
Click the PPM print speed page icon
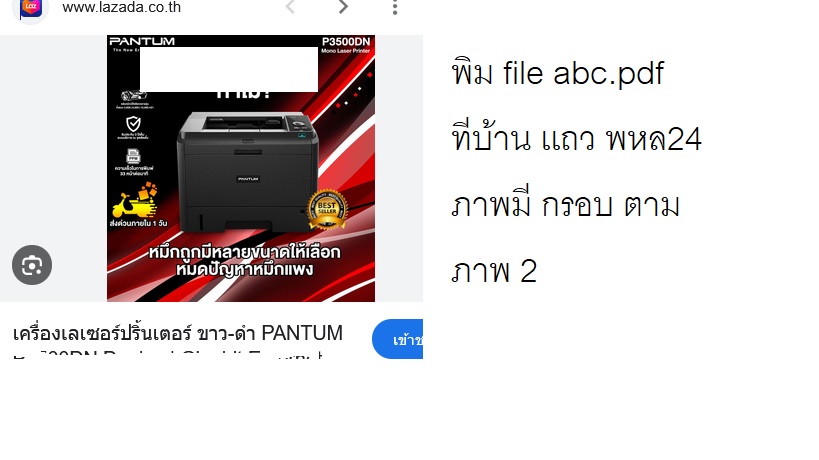point(133,156)
